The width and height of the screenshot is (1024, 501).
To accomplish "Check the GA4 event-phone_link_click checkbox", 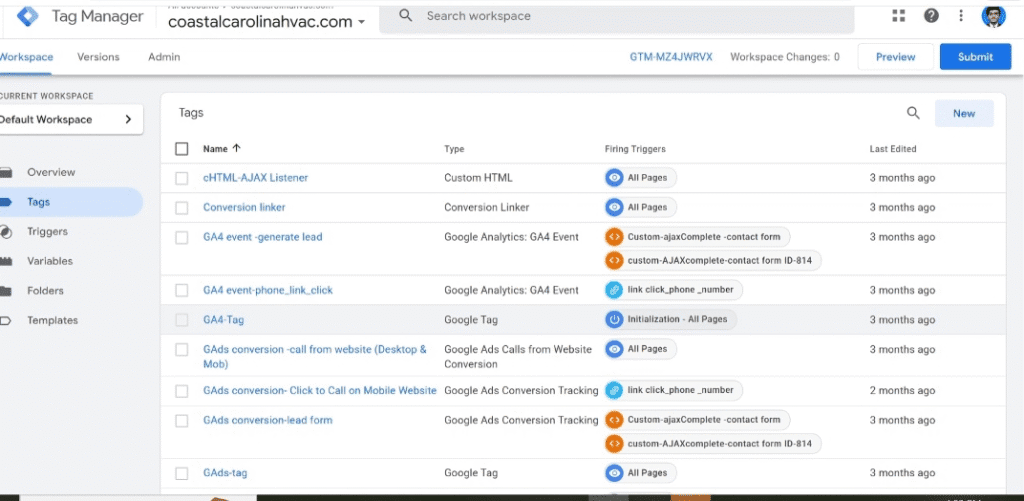I will tap(182, 290).
